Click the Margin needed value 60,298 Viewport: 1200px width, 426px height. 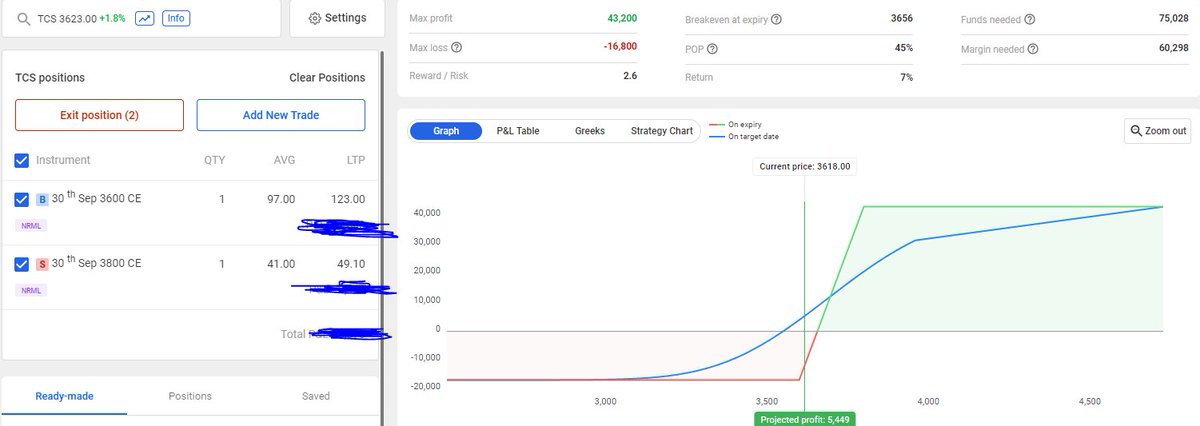[1173, 47]
